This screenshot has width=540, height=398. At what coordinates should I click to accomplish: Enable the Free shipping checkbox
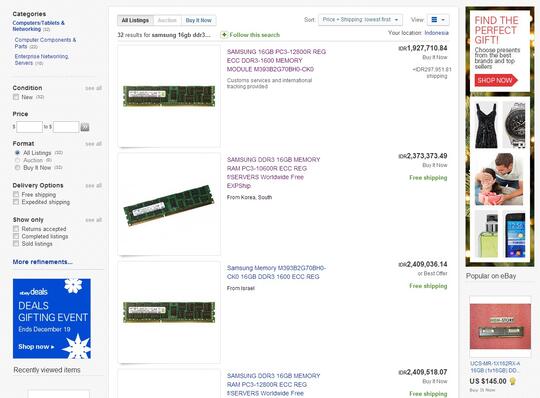pyautogui.click(x=16, y=195)
